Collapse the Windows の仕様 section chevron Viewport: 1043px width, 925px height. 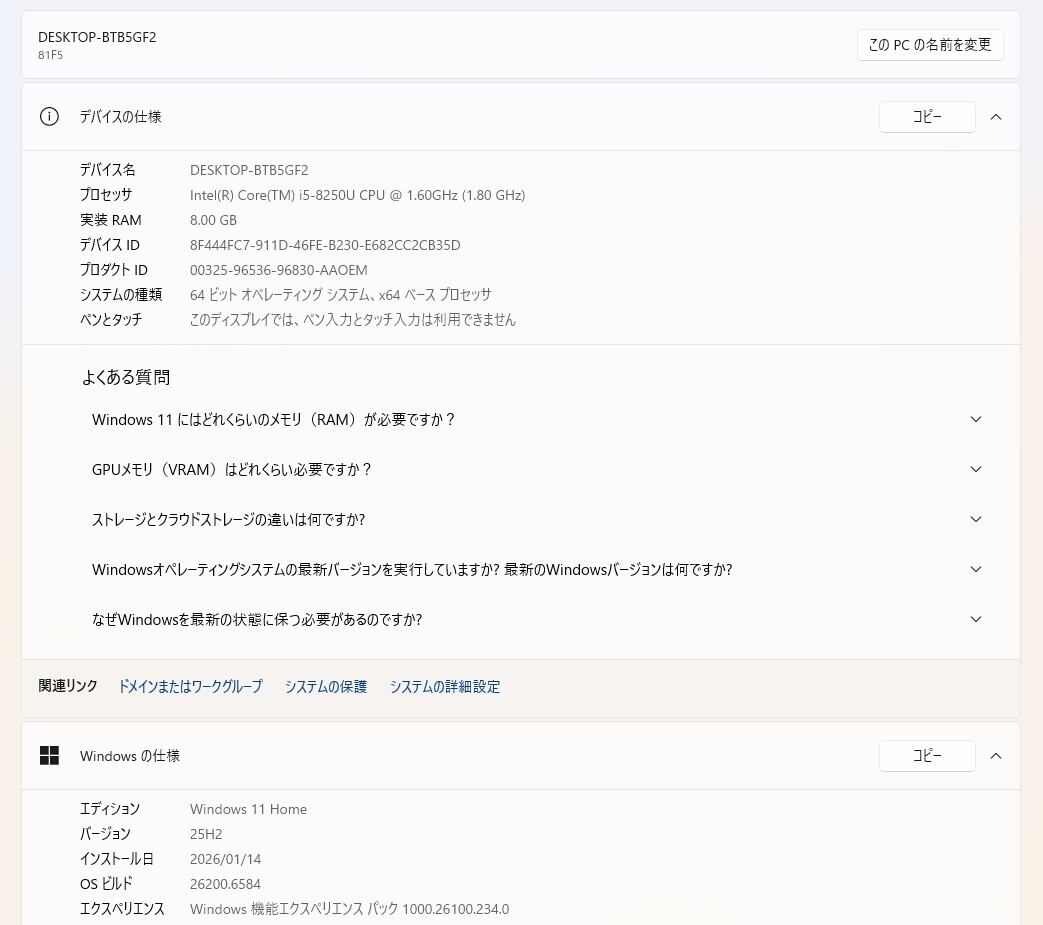(x=996, y=756)
